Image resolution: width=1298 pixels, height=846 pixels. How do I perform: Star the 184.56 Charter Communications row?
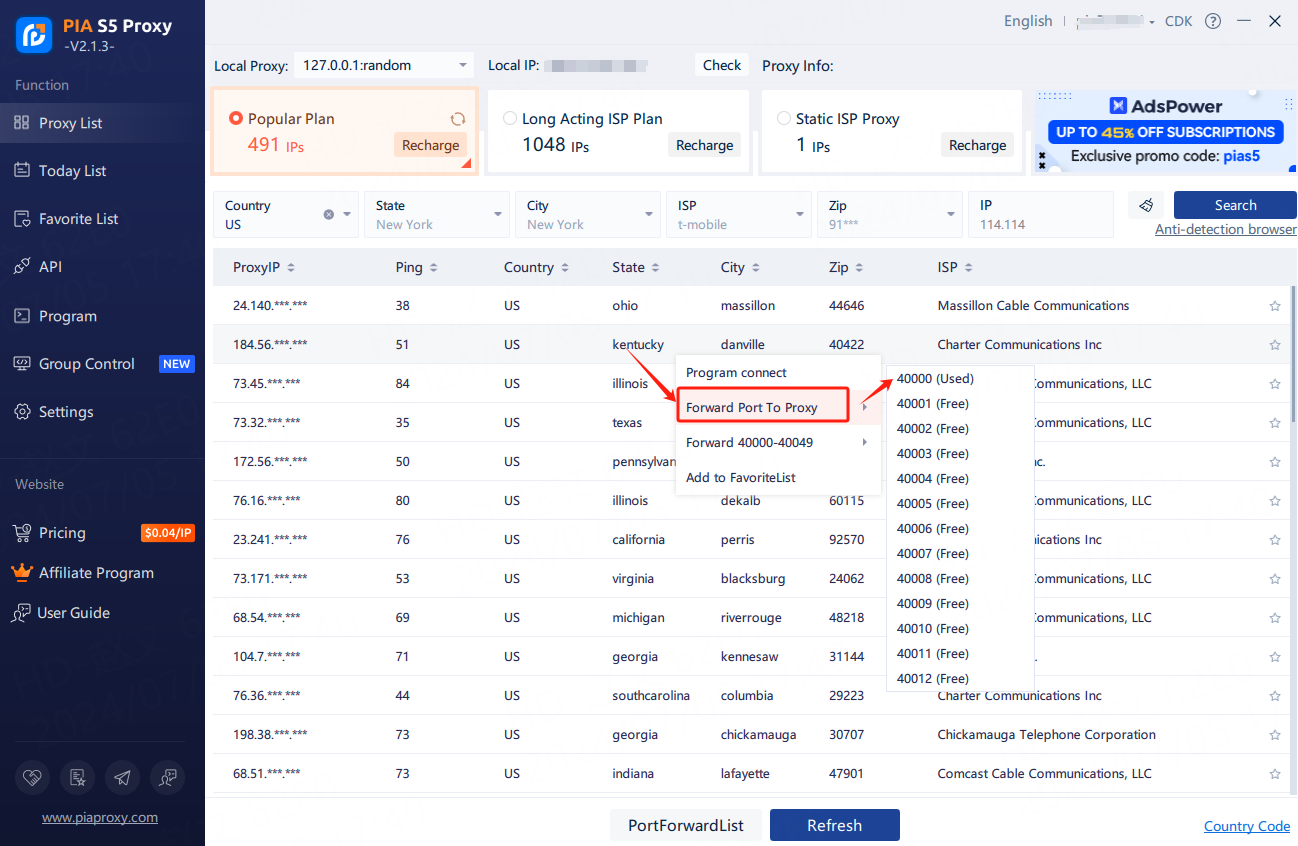[1275, 345]
